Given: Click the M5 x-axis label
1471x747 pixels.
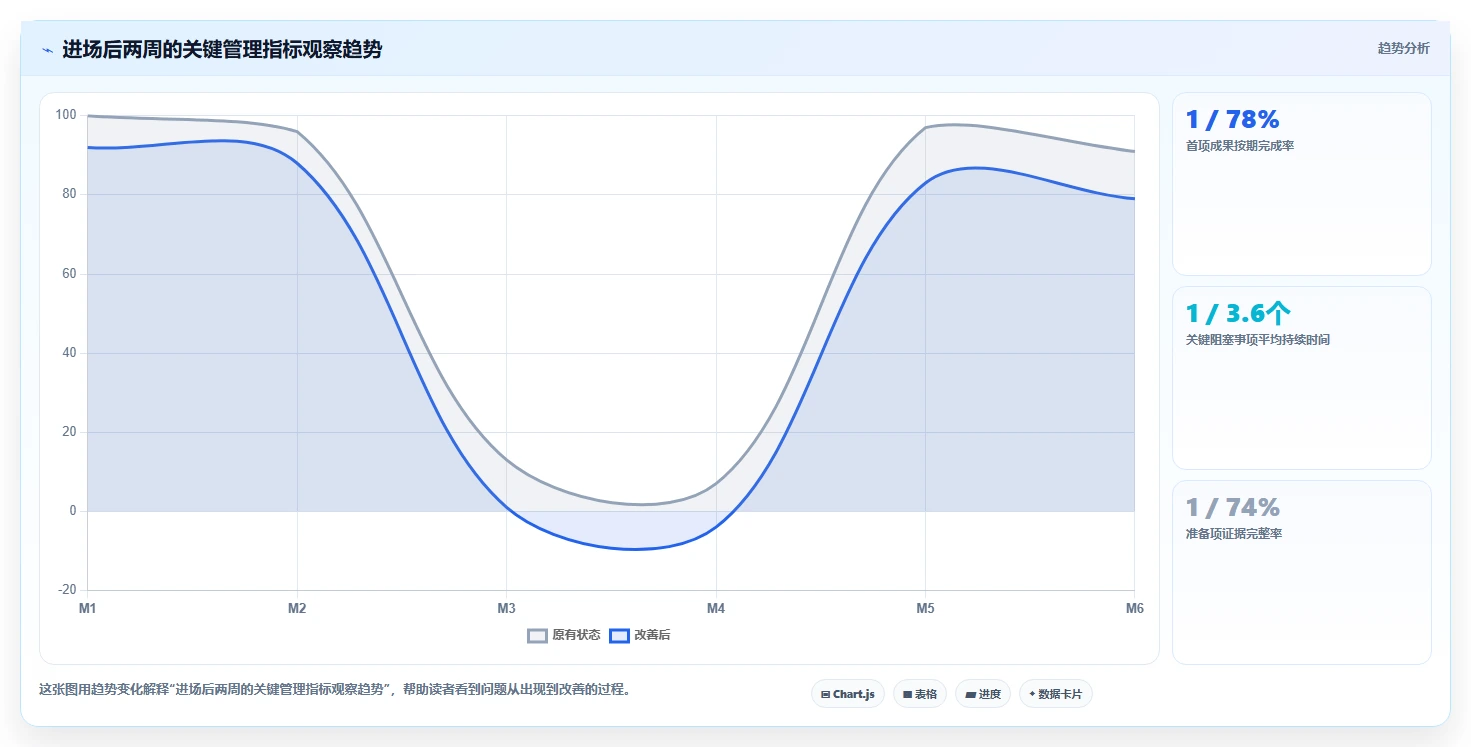Looking at the screenshot, I should 925,608.
